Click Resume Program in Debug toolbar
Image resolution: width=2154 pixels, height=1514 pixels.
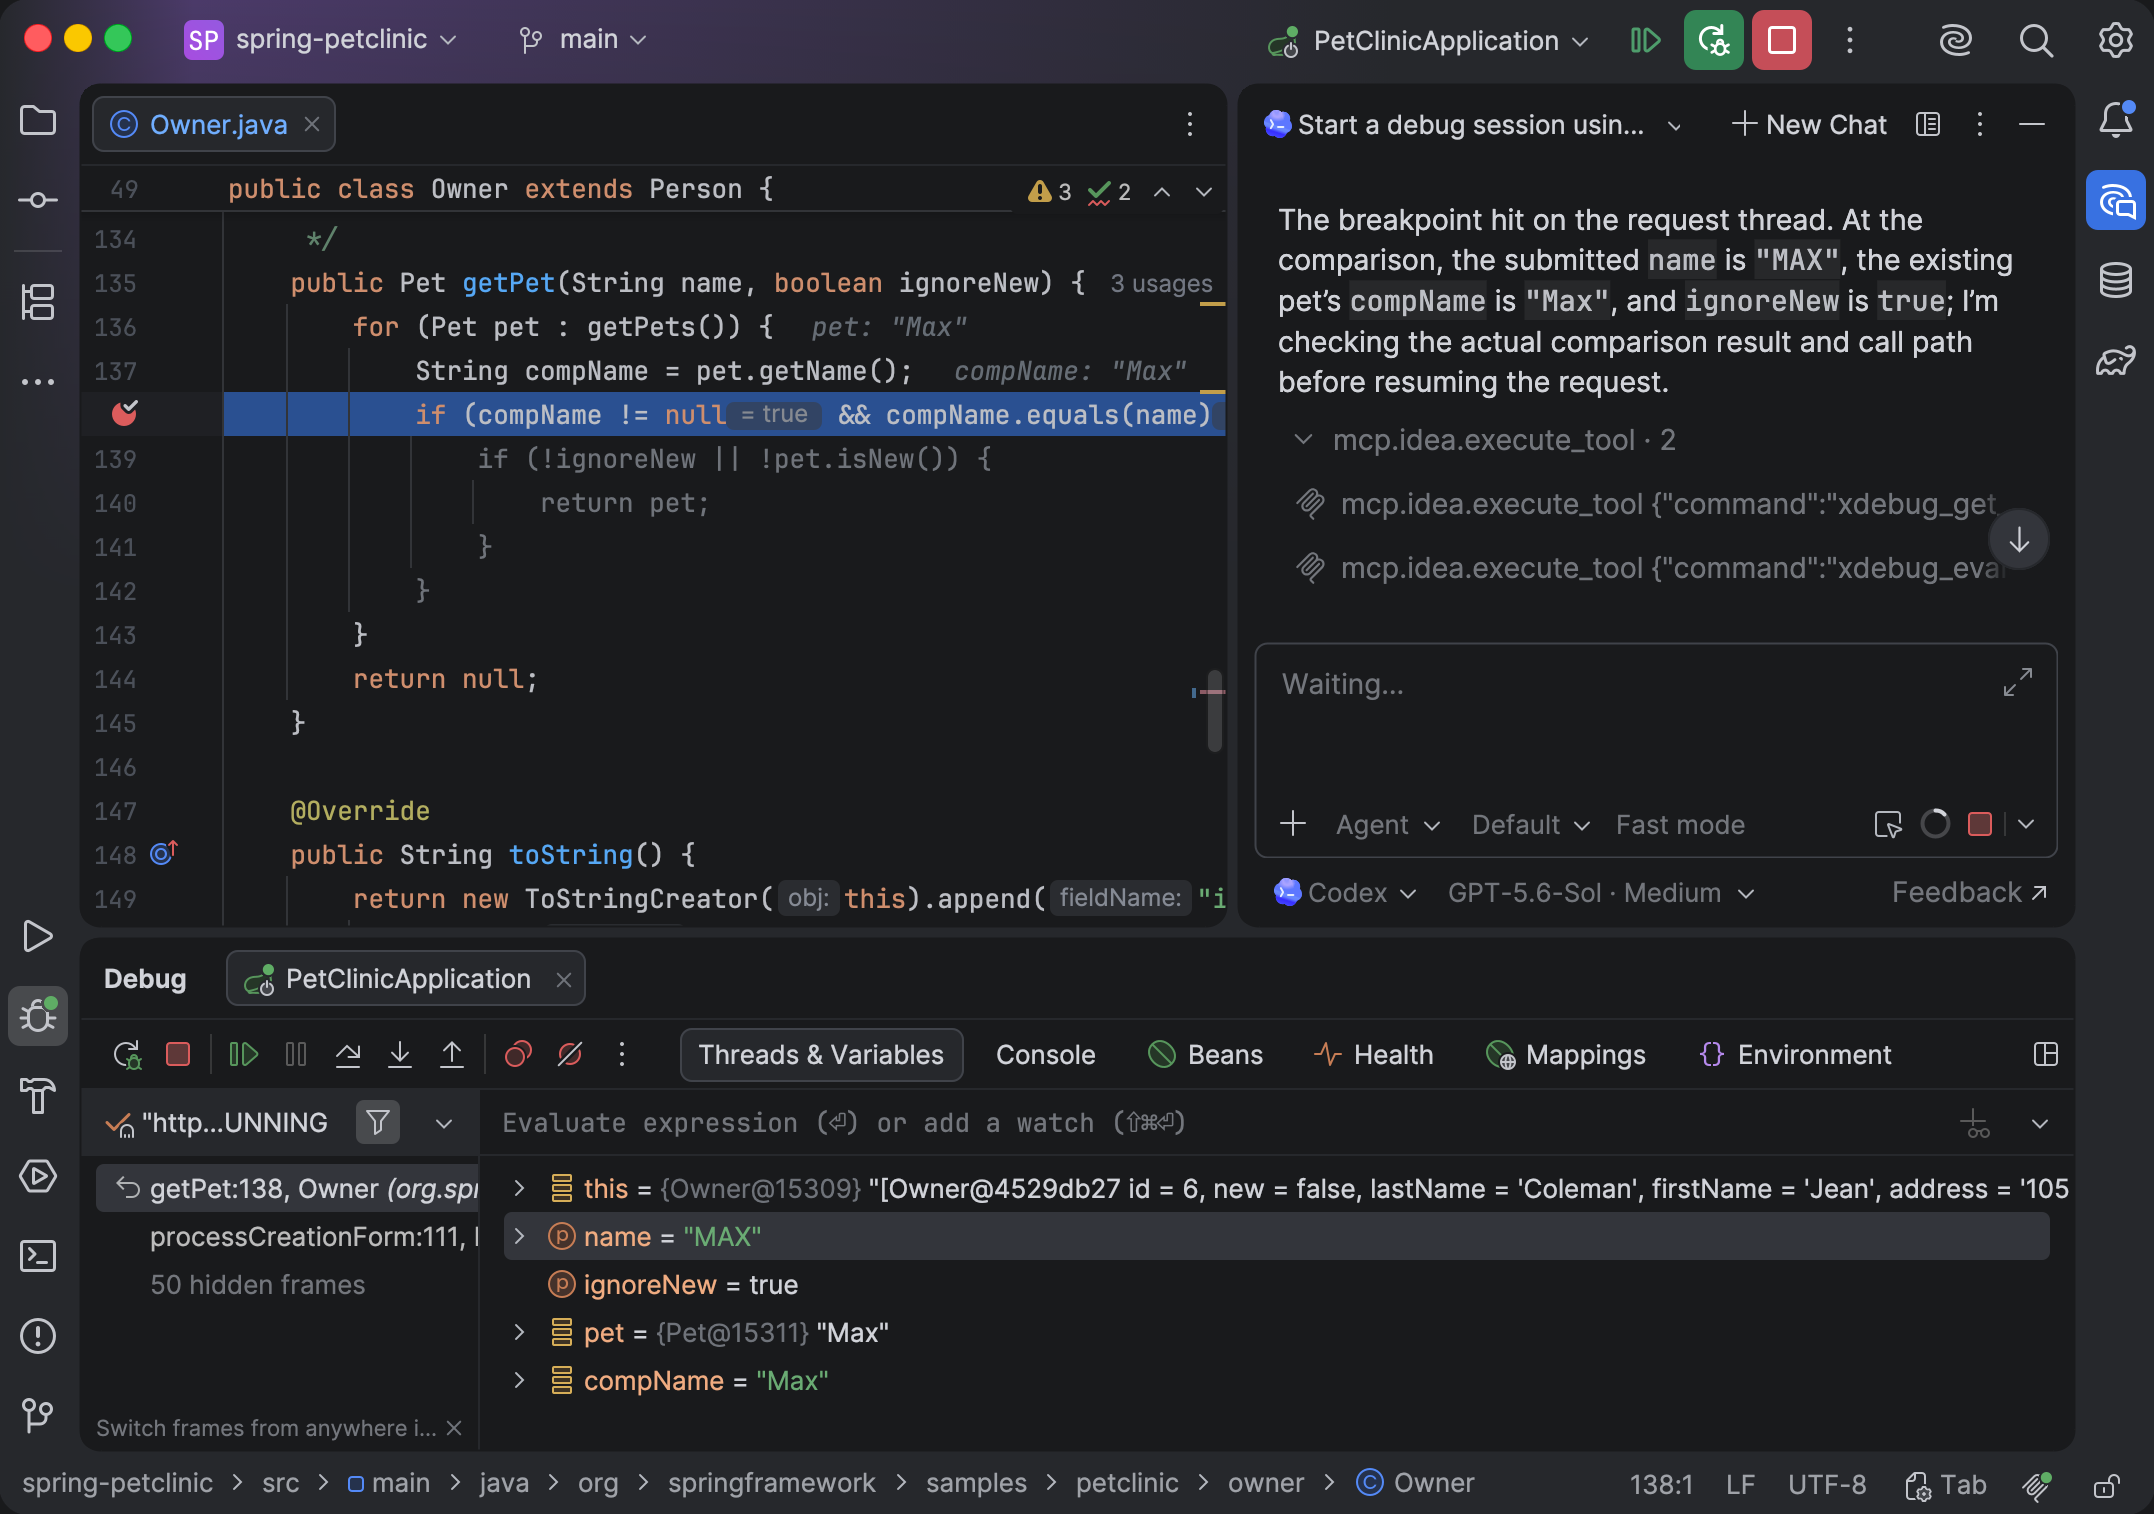click(x=244, y=1055)
